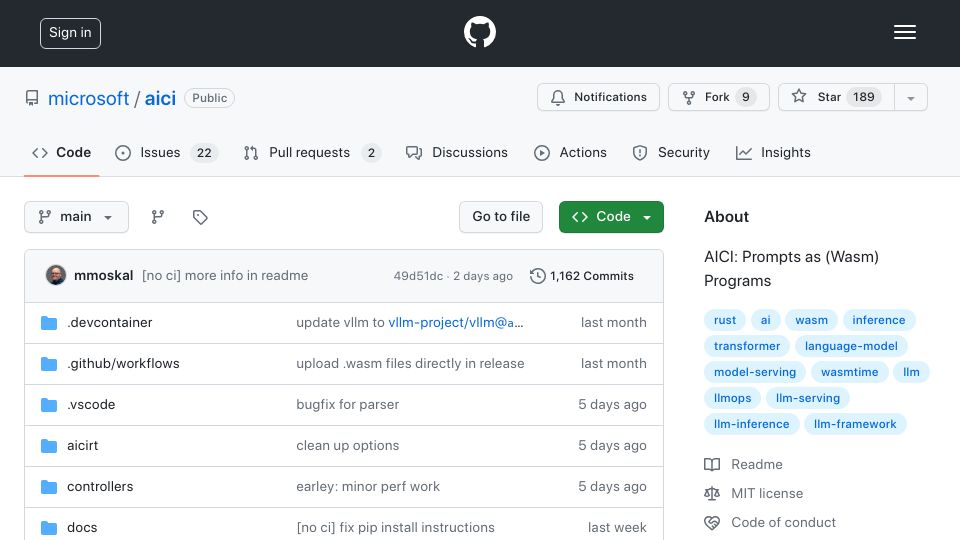Click the language-model topic tag
Image resolution: width=960 pixels, height=540 pixels.
coord(851,346)
